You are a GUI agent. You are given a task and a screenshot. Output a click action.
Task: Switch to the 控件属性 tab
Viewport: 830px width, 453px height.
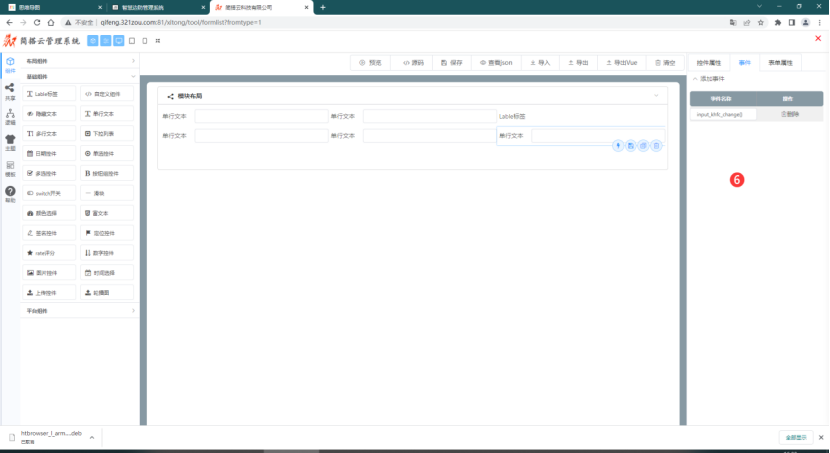[x=708, y=62]
